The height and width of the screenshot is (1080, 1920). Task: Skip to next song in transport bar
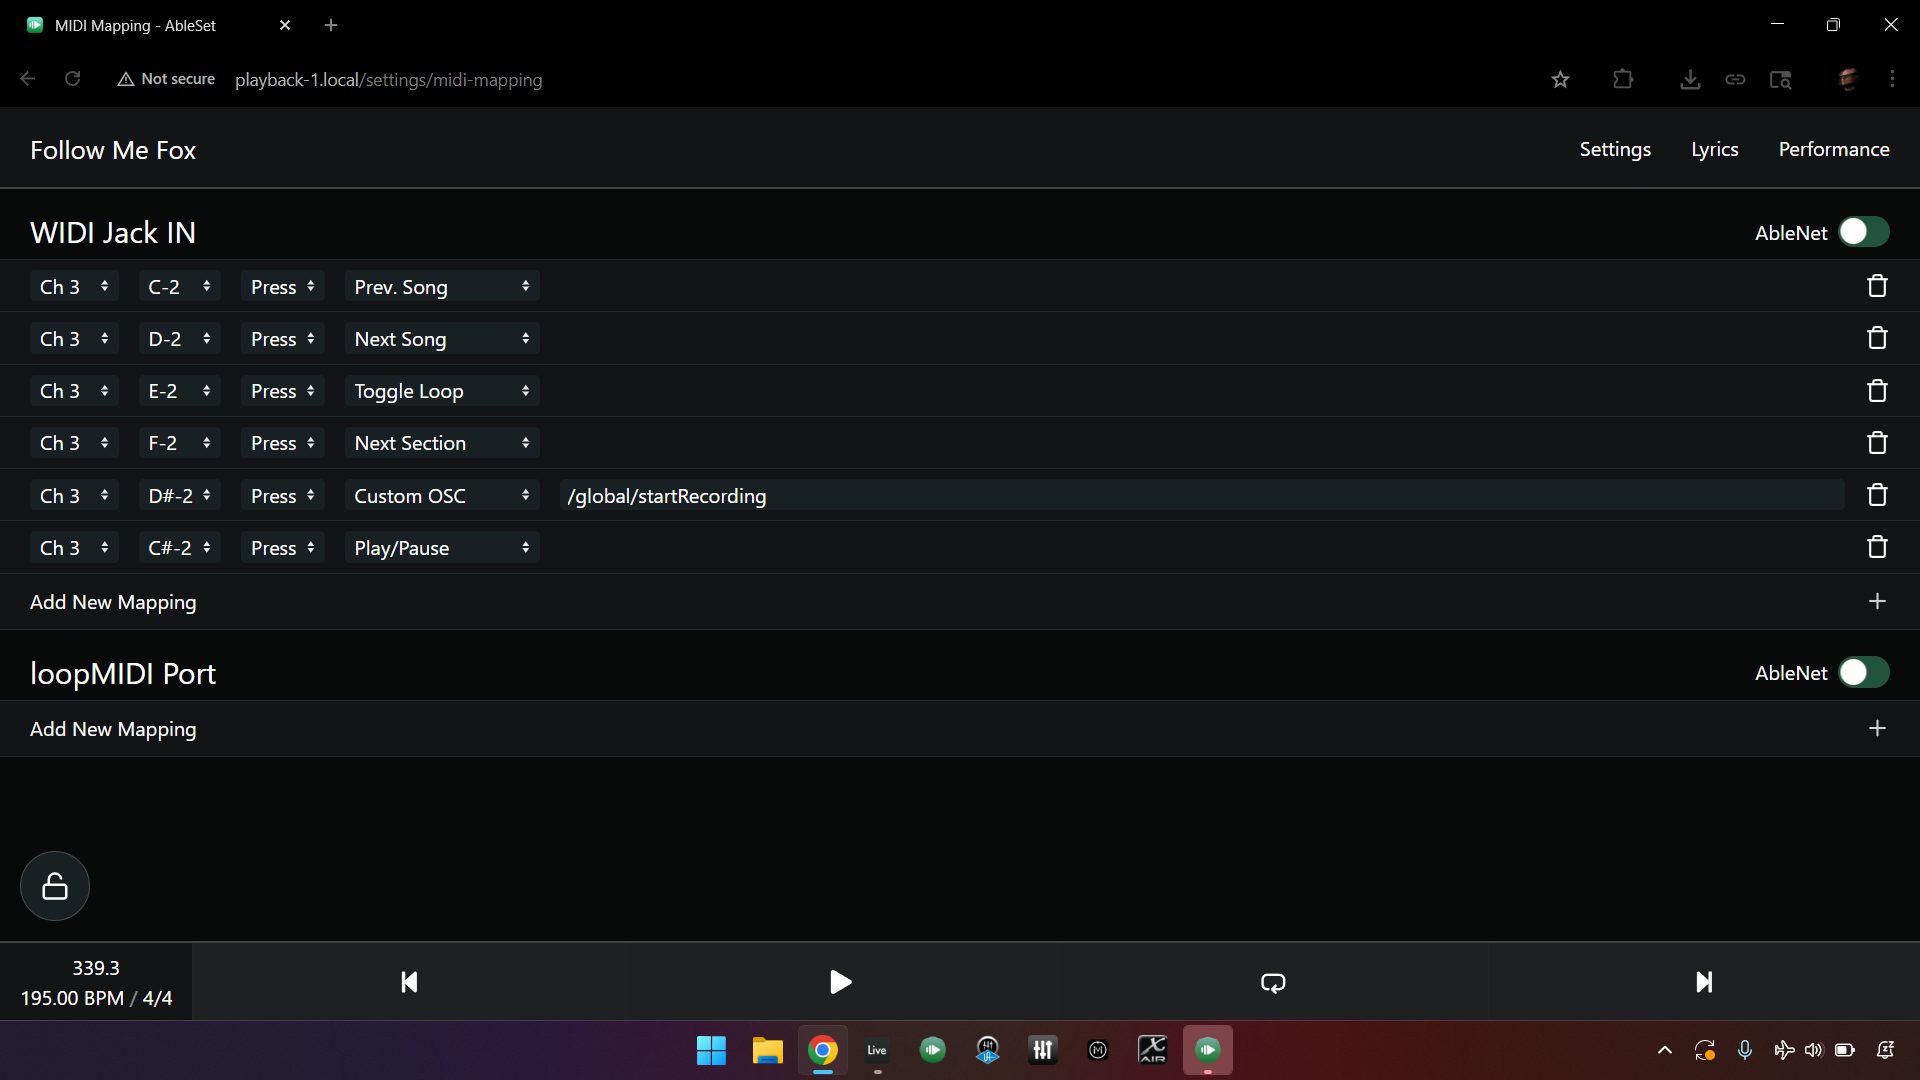coord(1704,982)
